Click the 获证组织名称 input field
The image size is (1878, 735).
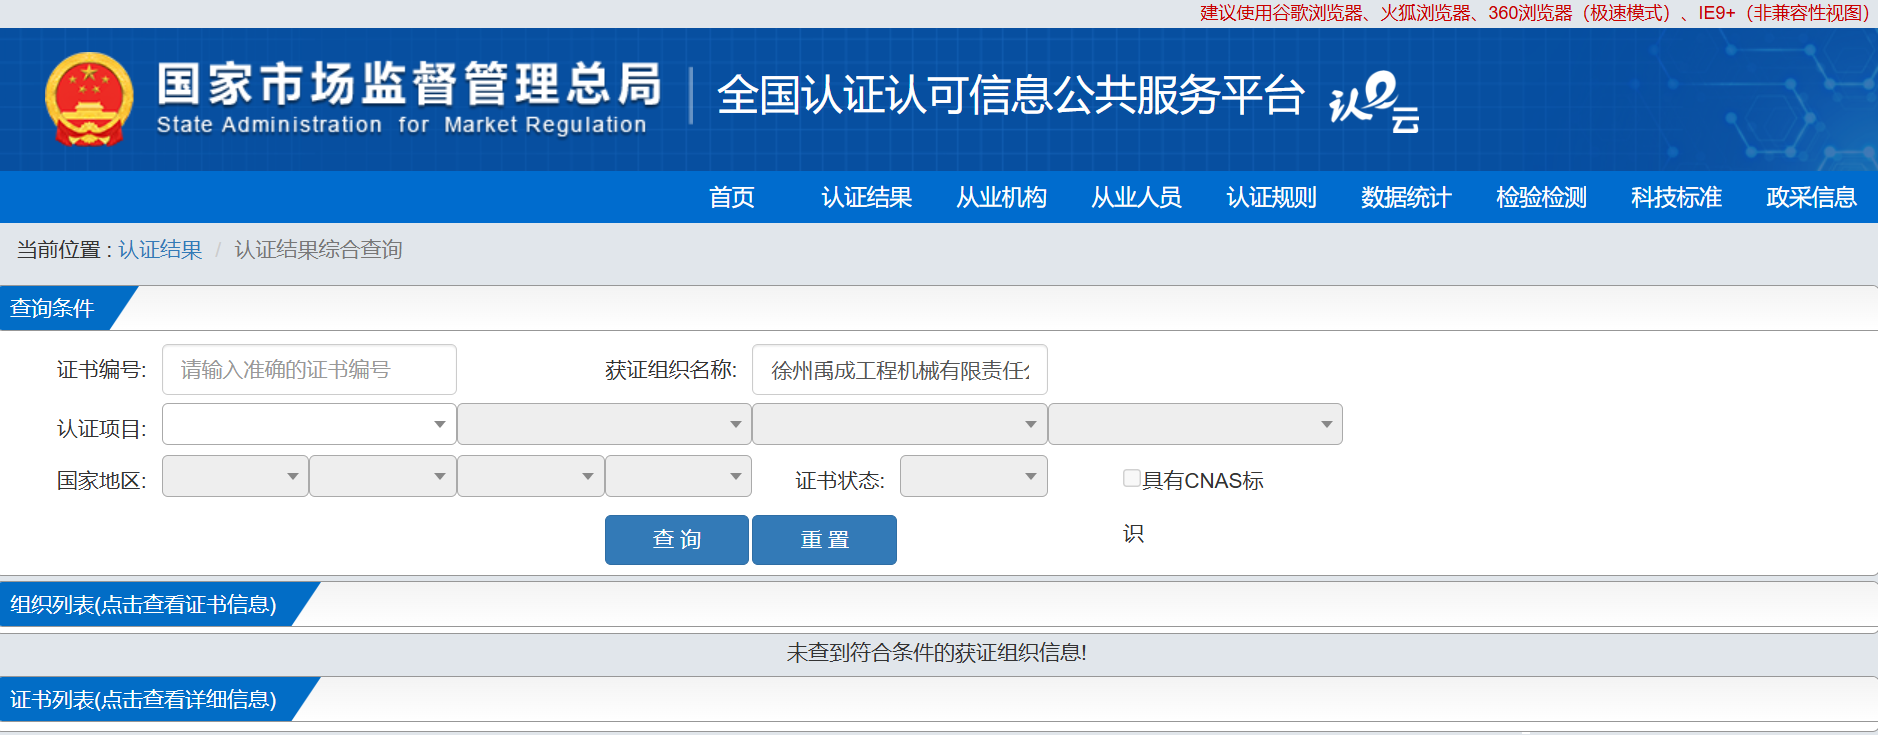(900, 370)
